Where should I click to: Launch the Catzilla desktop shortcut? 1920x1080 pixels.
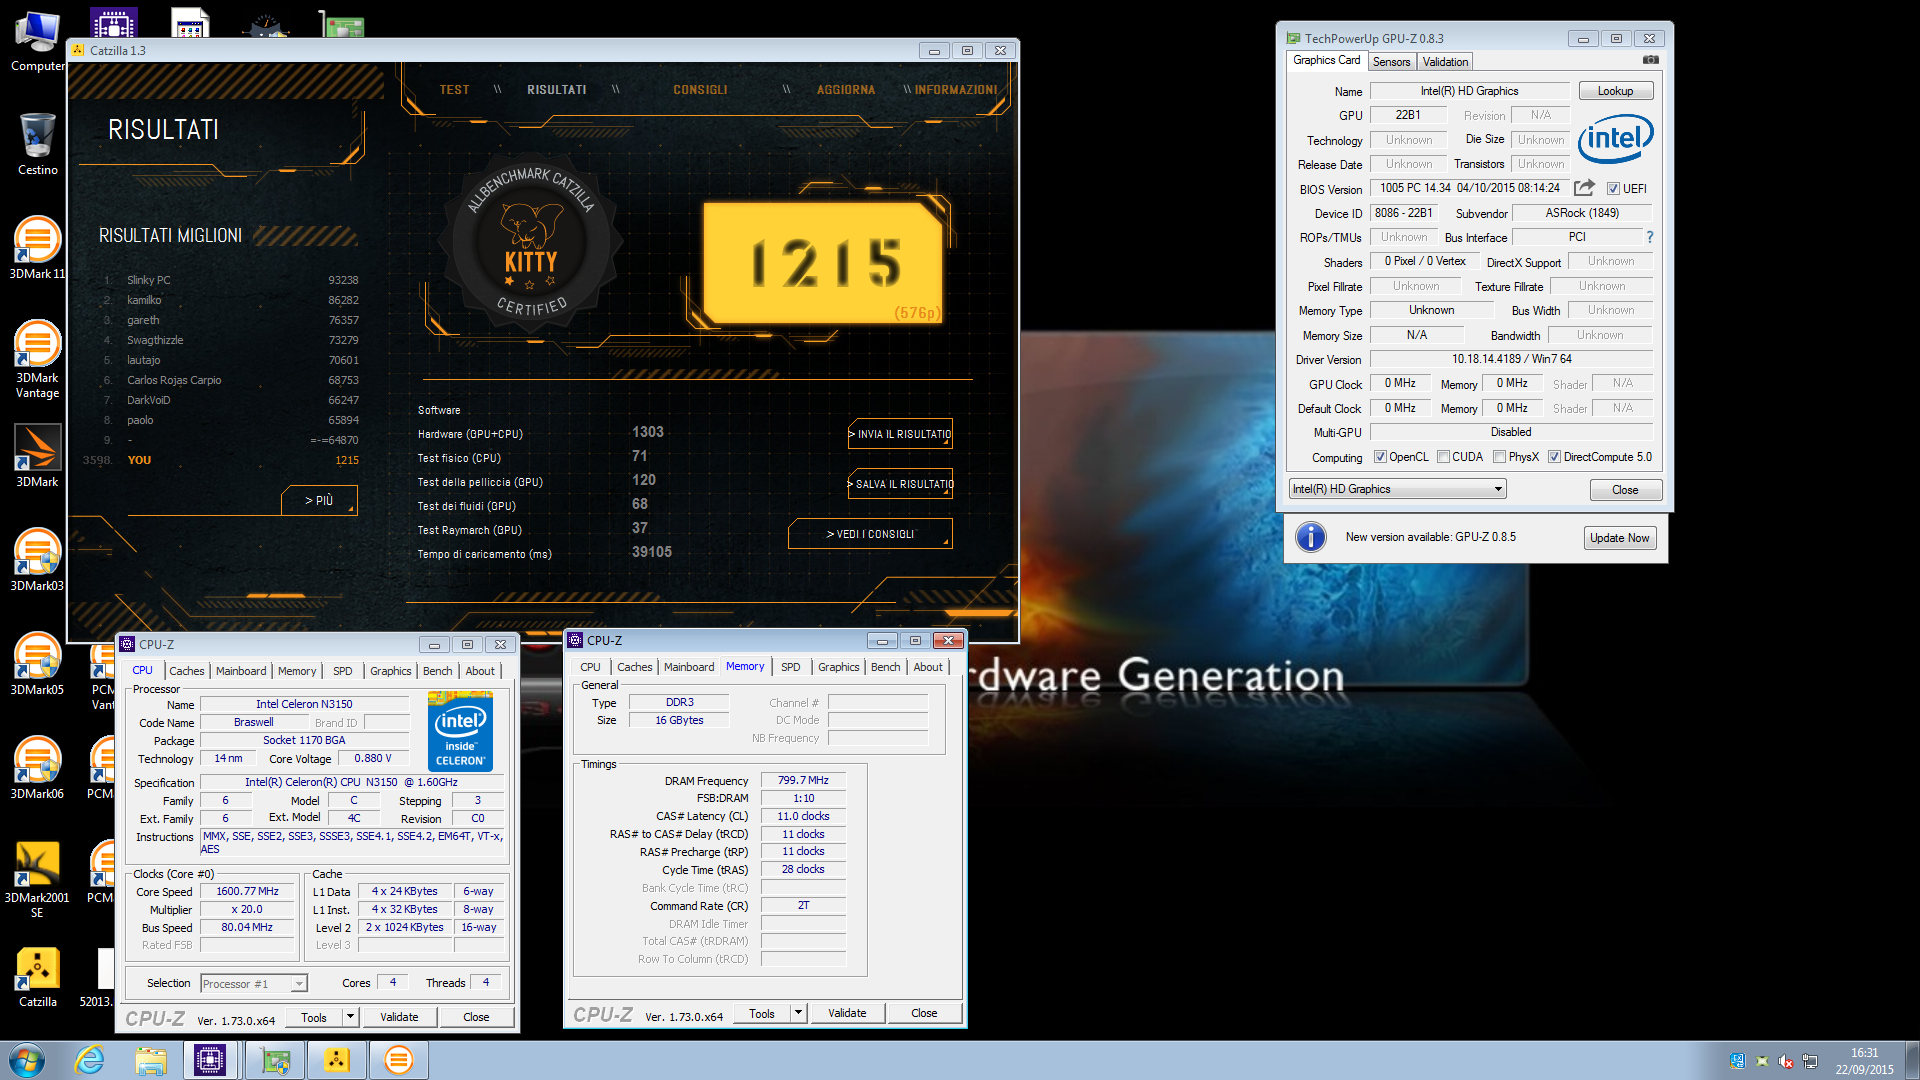pyautogui.click(x=37, y=976)
